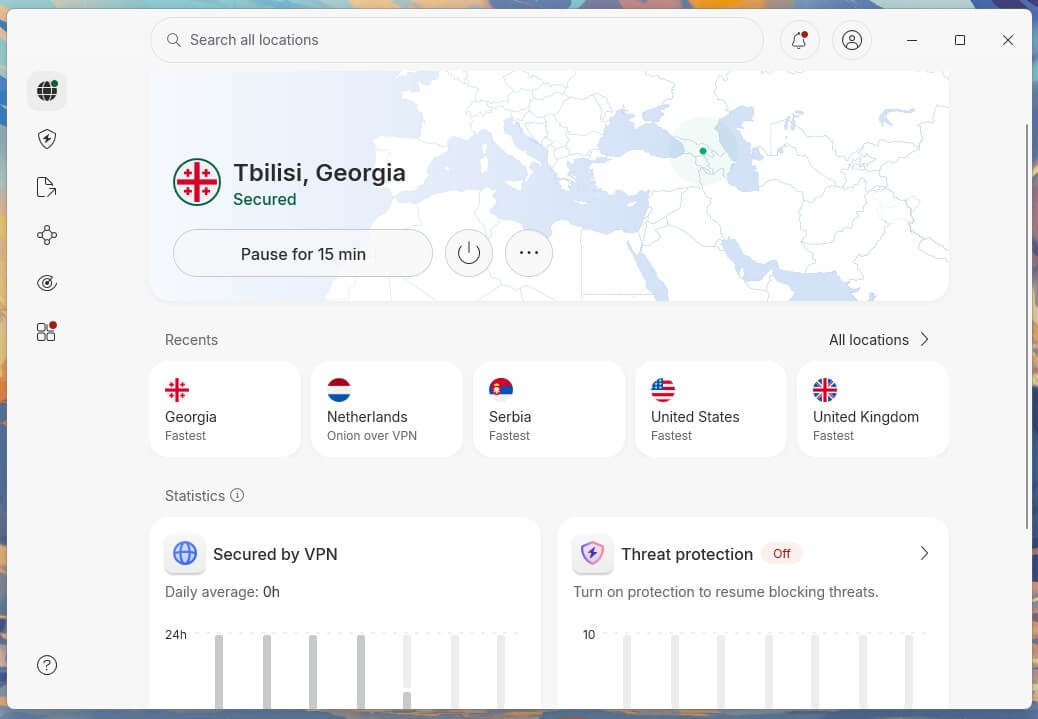Click the search magnifier icon

point(173,40)
